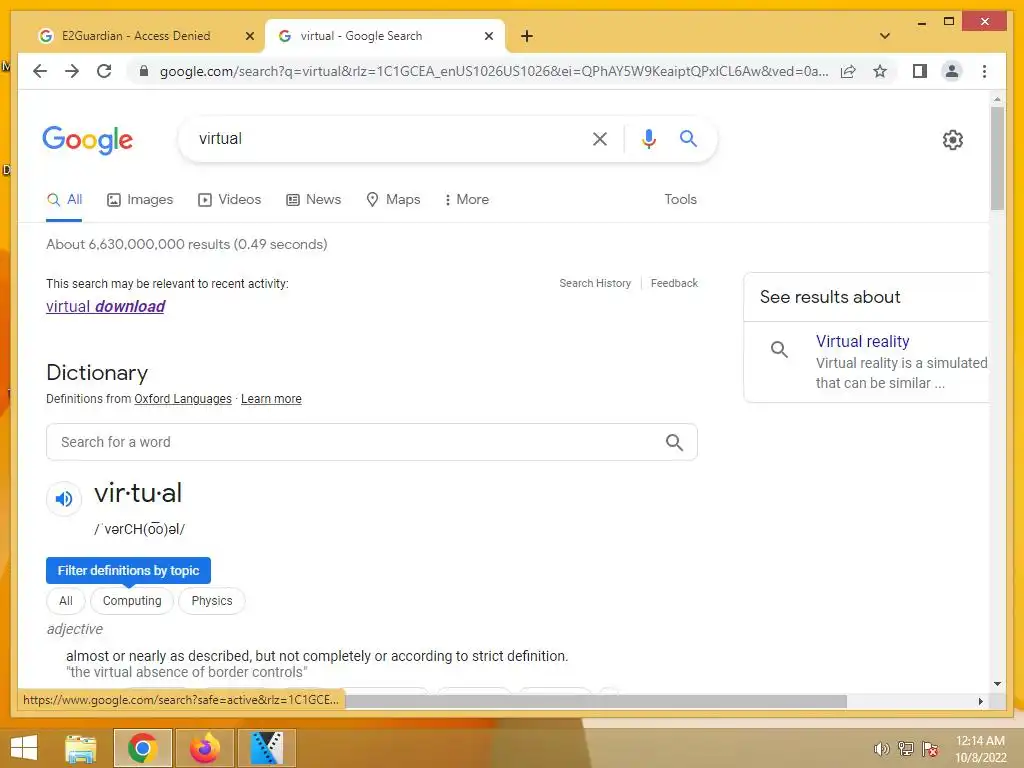The image size is (1024, 768).
Task: Bookmark this page with star
Action: point(880,71)
